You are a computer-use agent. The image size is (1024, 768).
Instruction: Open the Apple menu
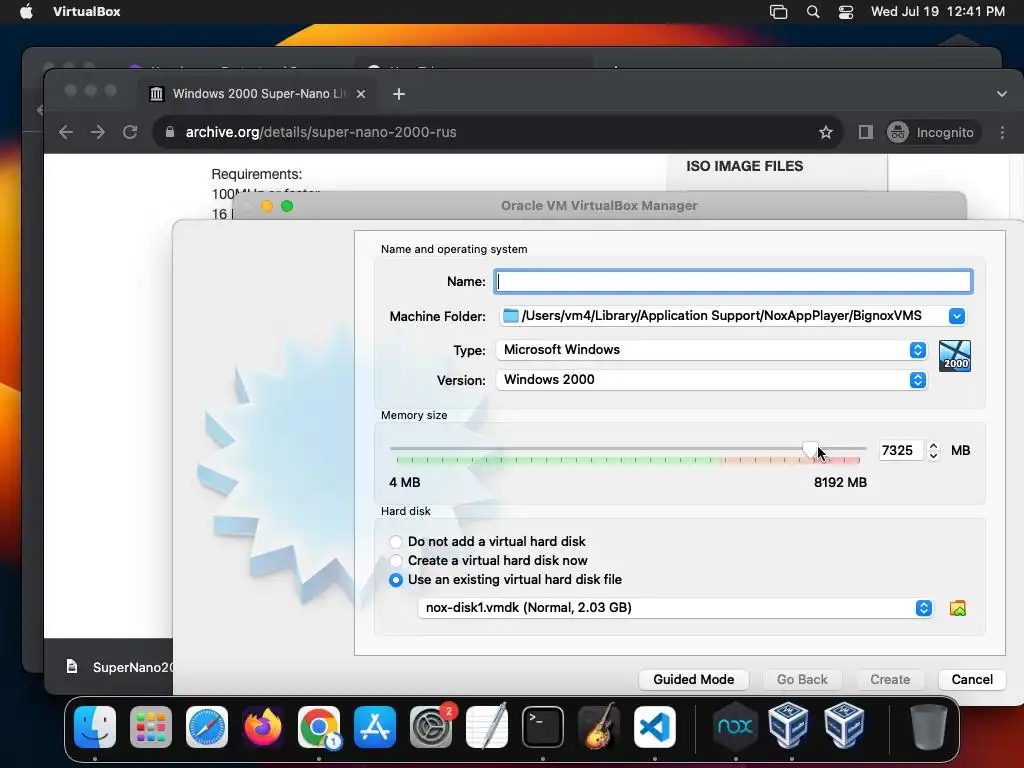click(26, 12)
